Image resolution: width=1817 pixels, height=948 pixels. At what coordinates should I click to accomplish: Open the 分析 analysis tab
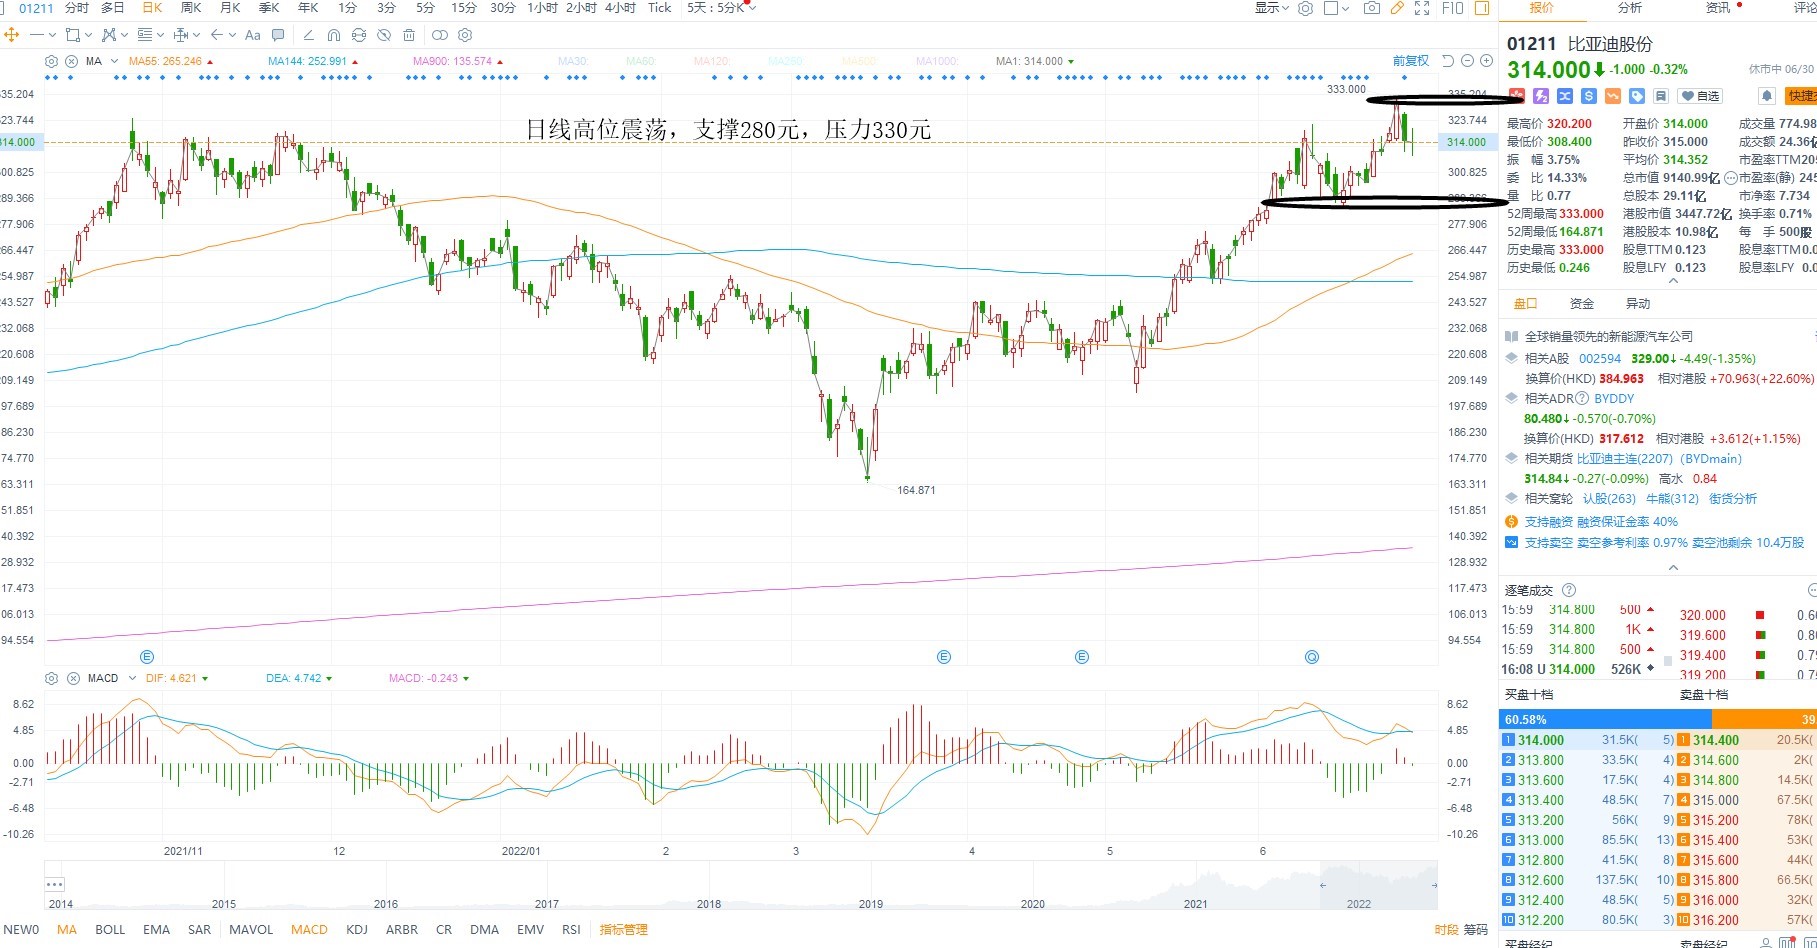tap(1630, 8)
